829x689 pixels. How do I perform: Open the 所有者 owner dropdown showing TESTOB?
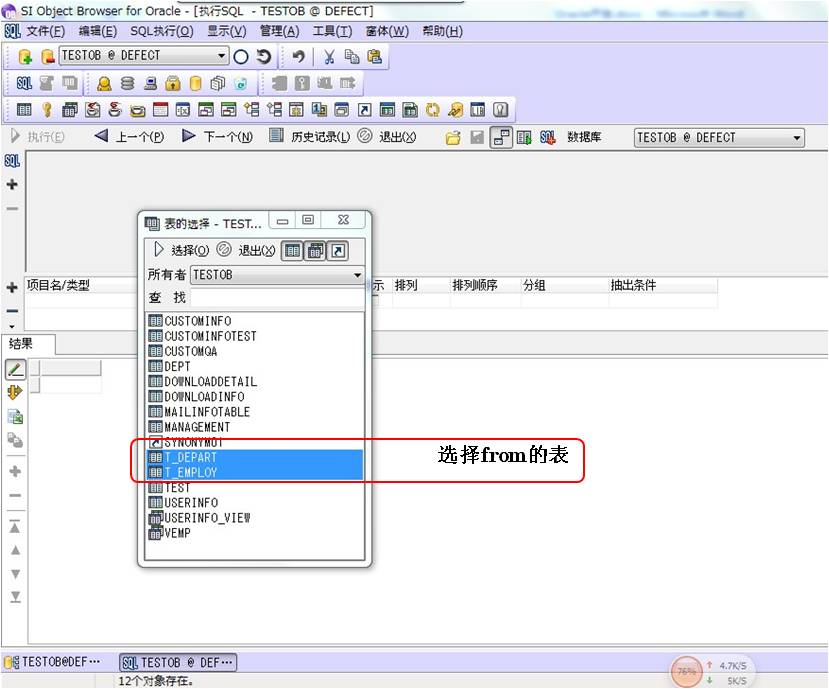[x=356, y=274]
